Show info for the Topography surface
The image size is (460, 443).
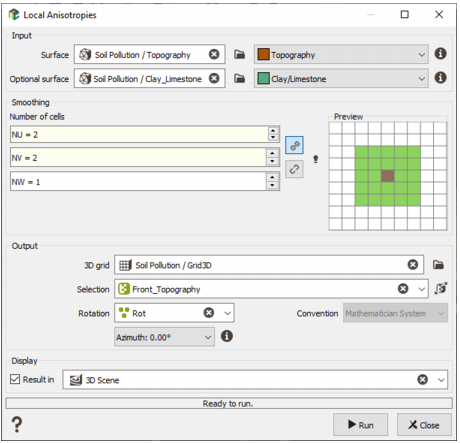[x=440, y=54]
